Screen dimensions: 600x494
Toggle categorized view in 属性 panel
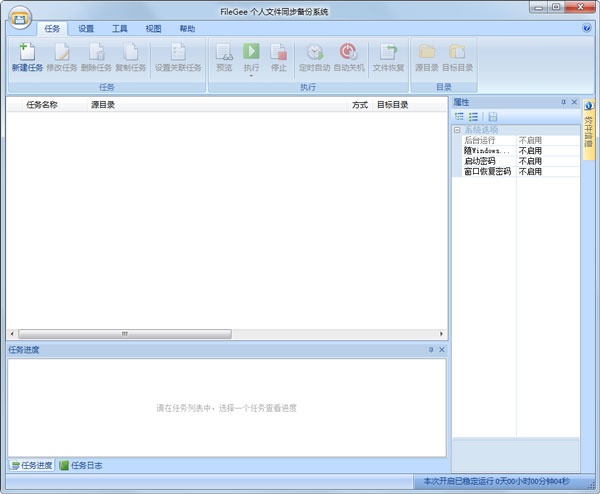[x=459, y=117]
